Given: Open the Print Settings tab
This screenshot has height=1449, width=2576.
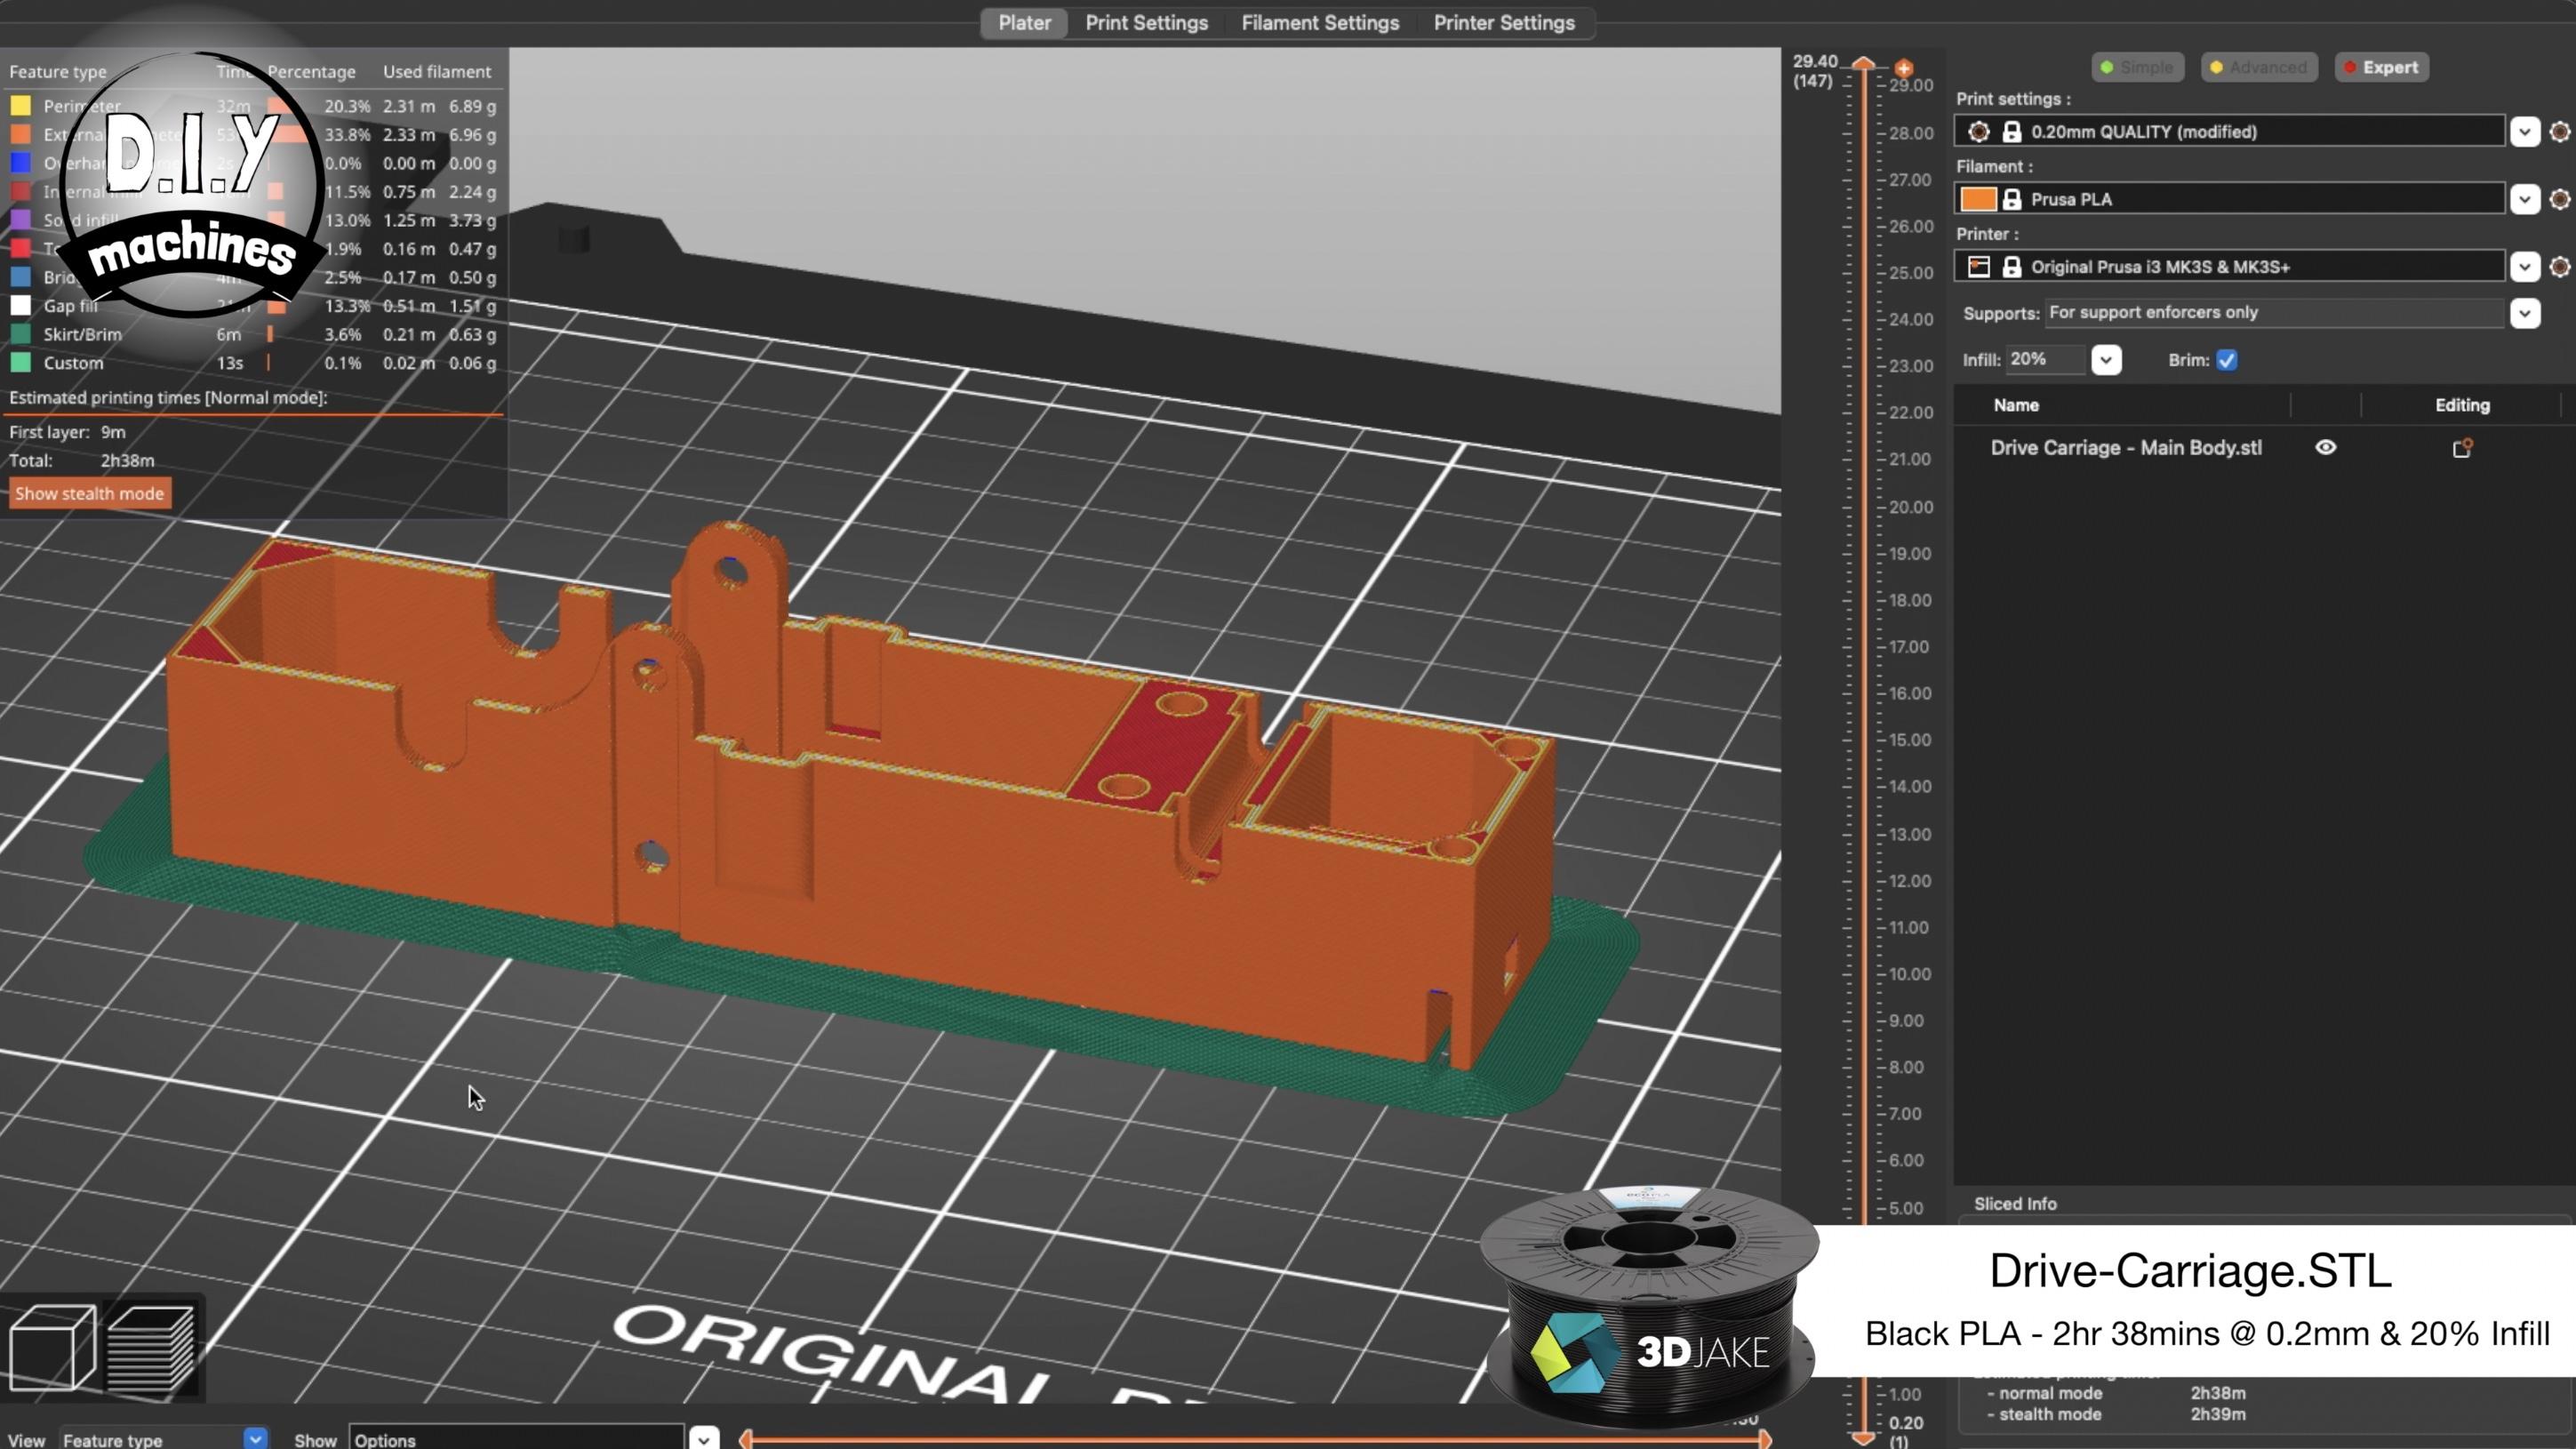Looking at the screenshot, I should [1146, 23].
